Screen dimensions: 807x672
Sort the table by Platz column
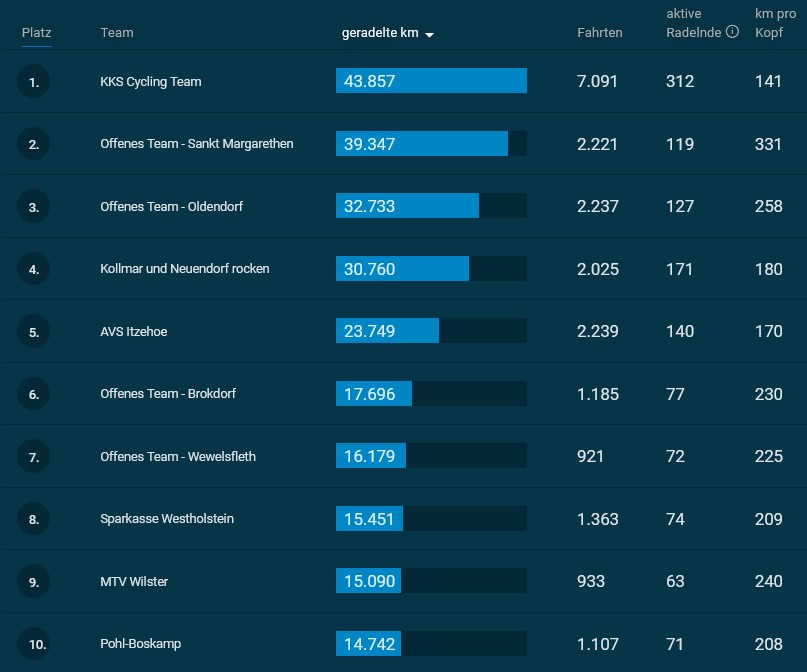(37, 32)
